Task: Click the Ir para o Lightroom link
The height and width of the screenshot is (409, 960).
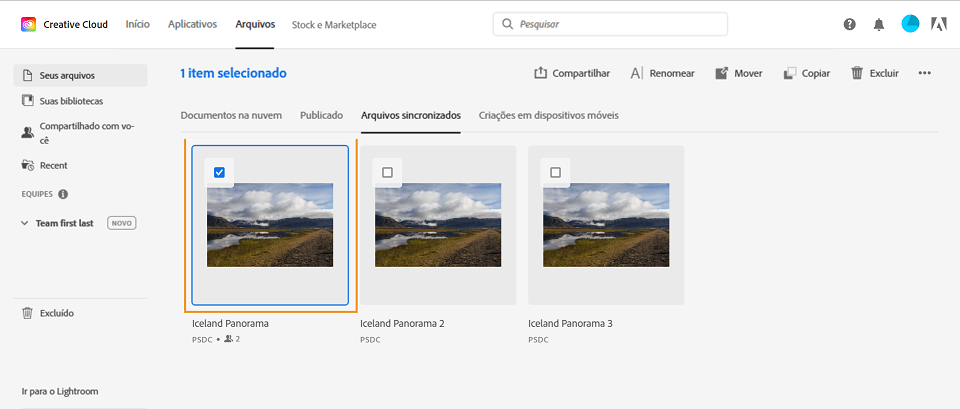Action: click(60, 391)
